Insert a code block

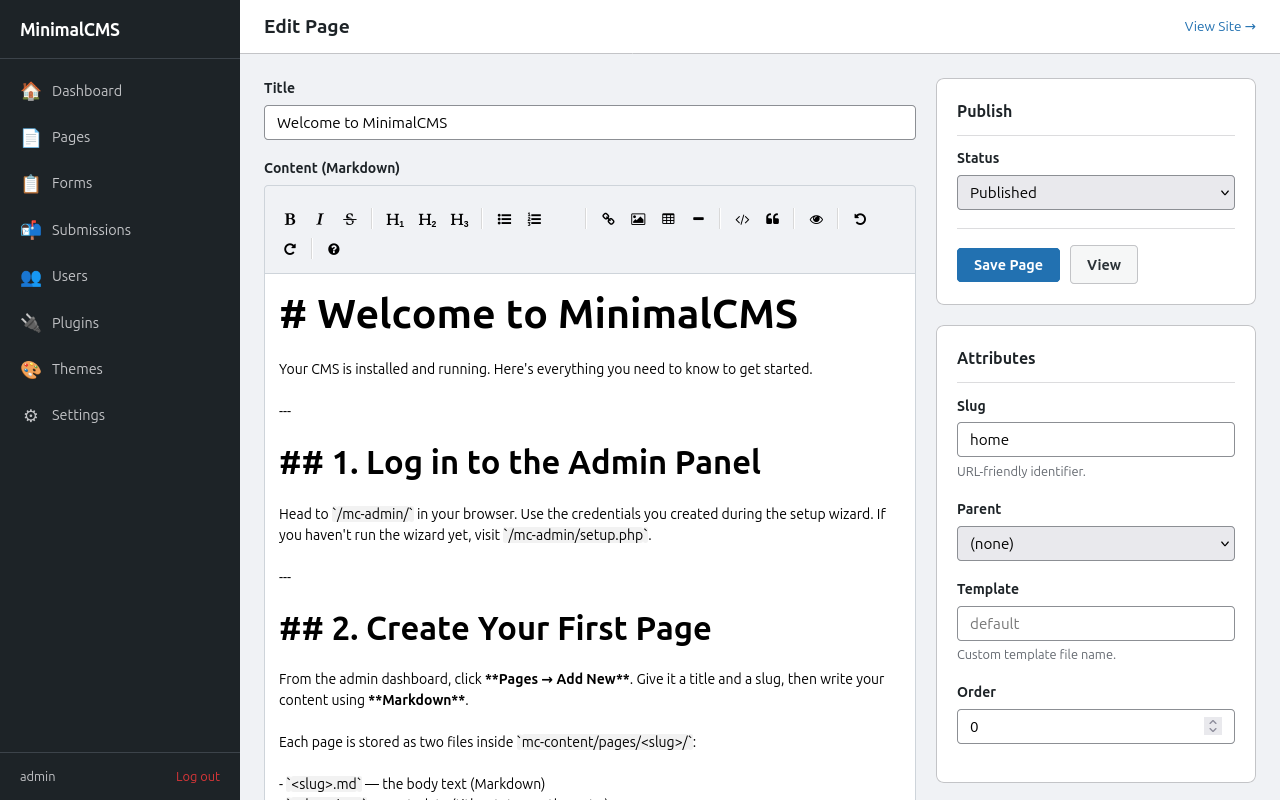coord(742,219)
